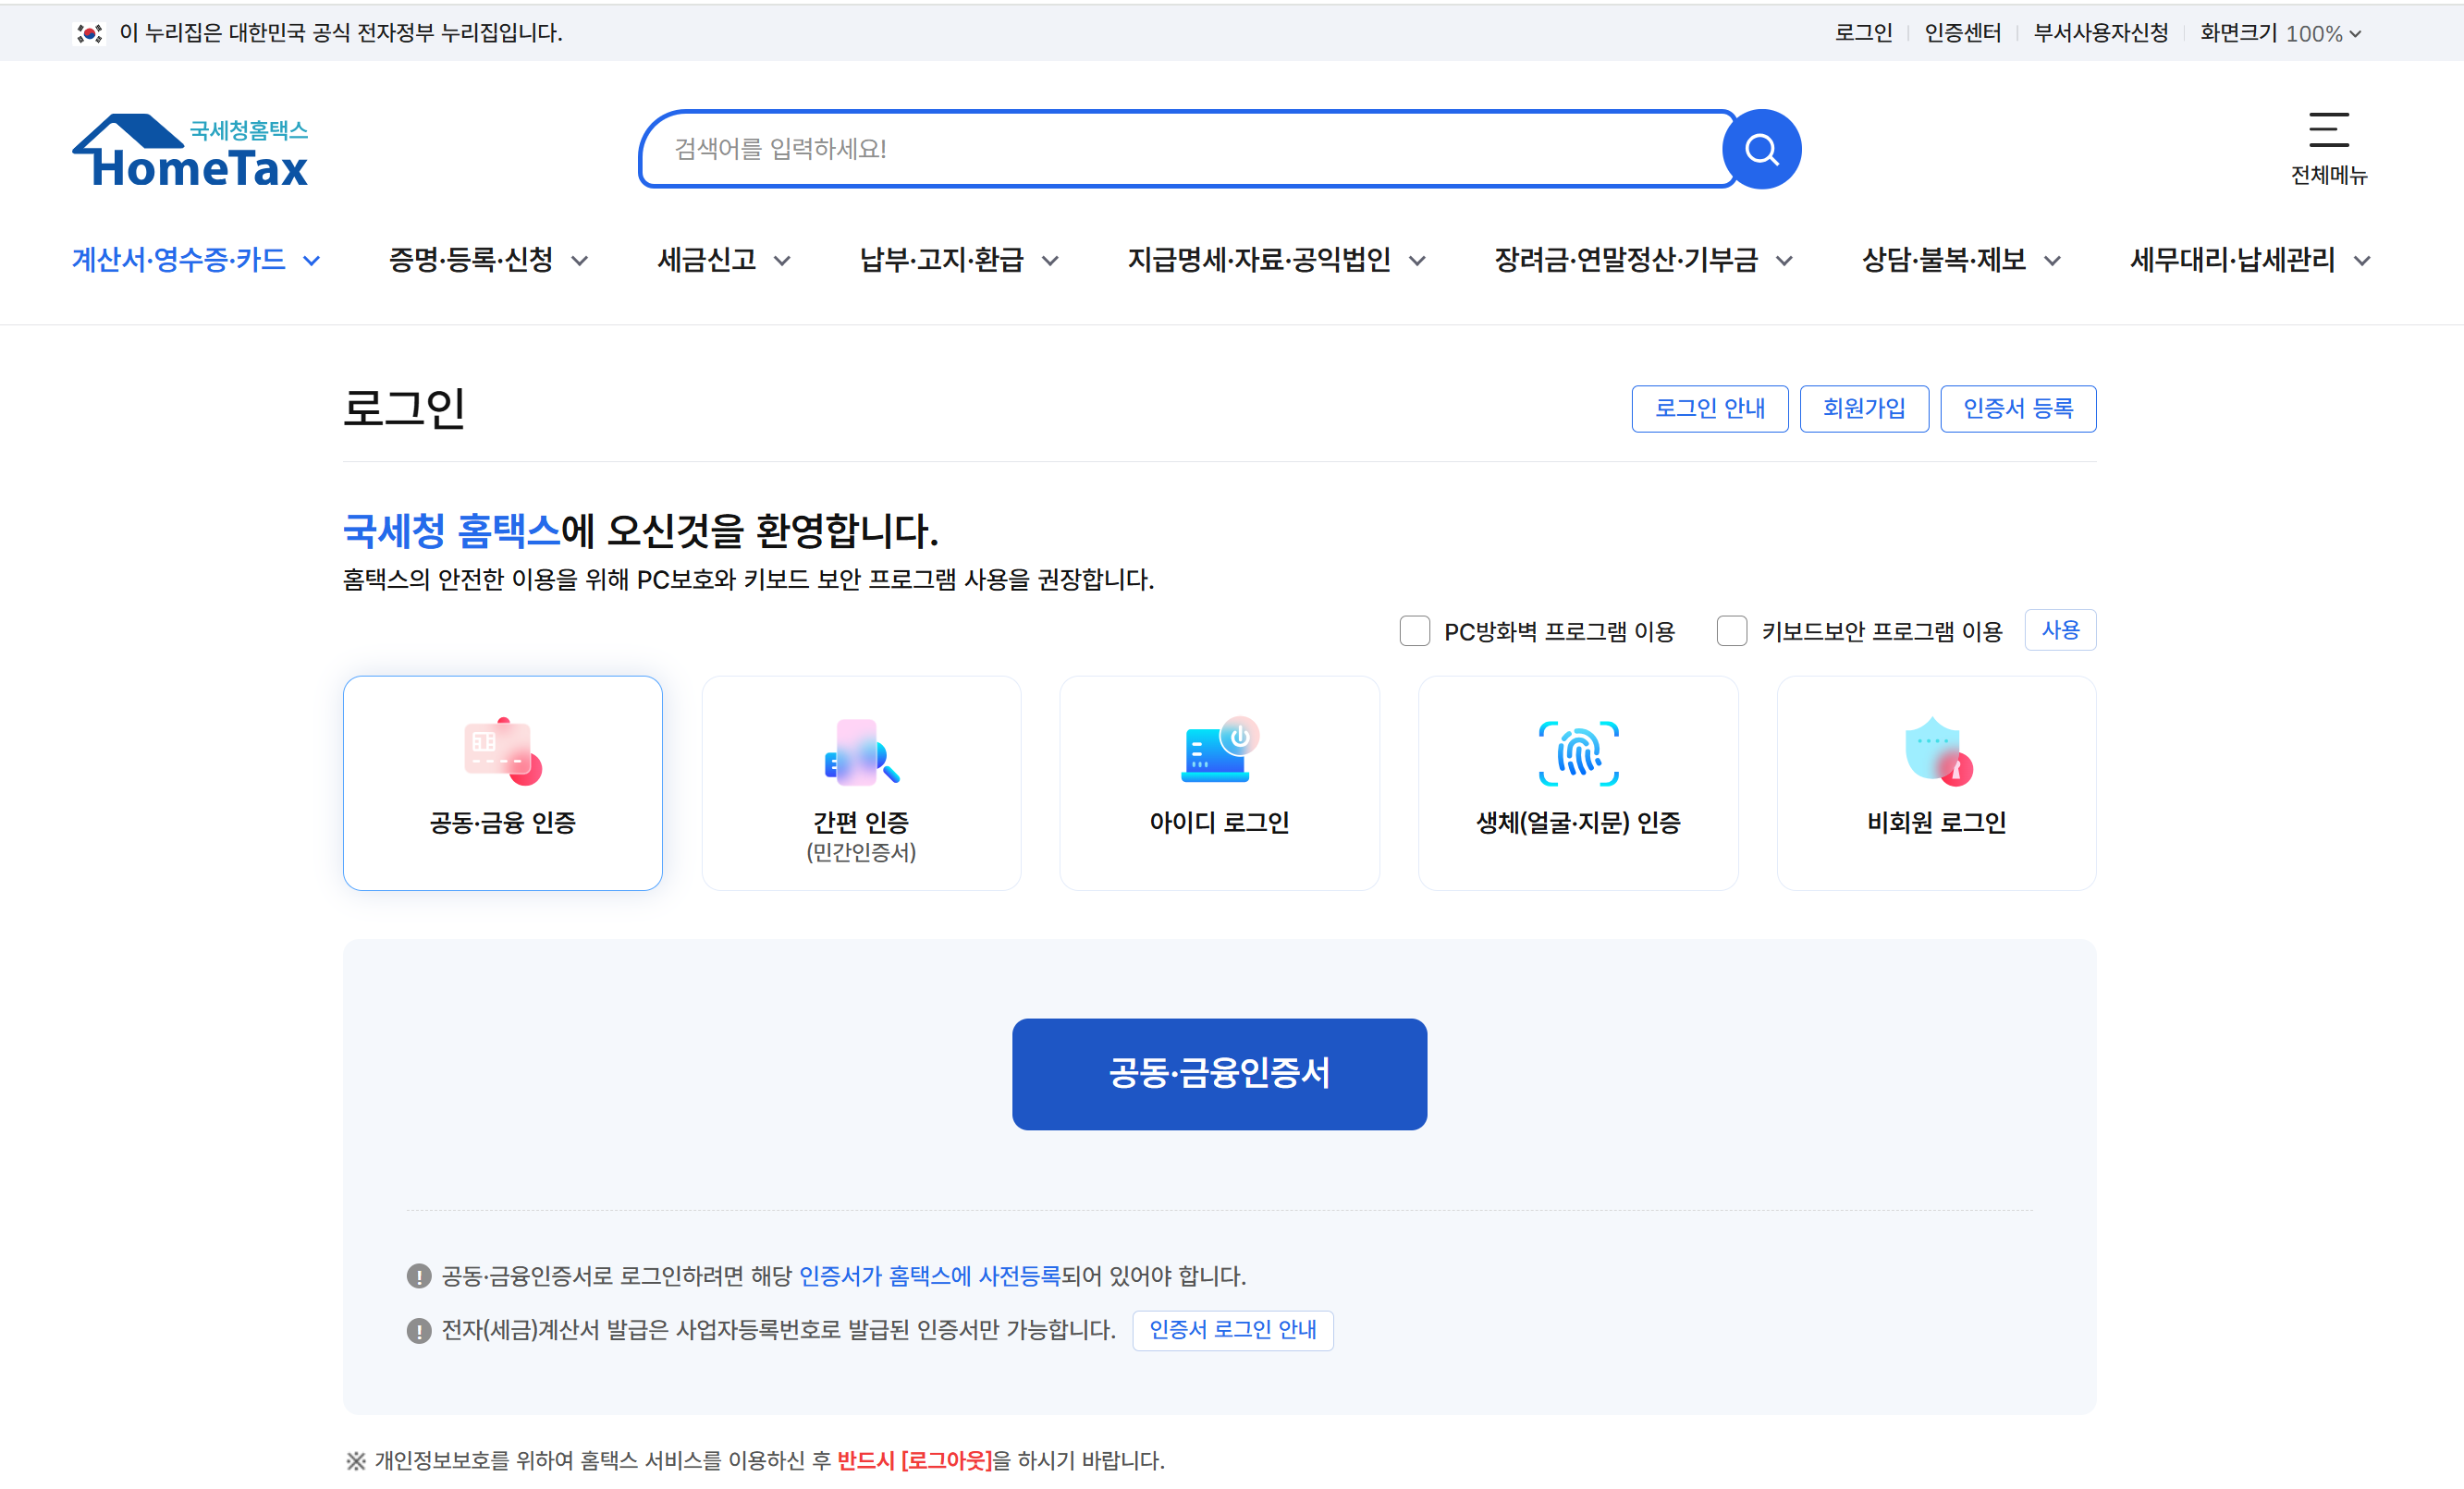Expand 상담·불복·제보 menu chevron
This screenshot has height=1489, width=2464.
tap(2052, 261)
